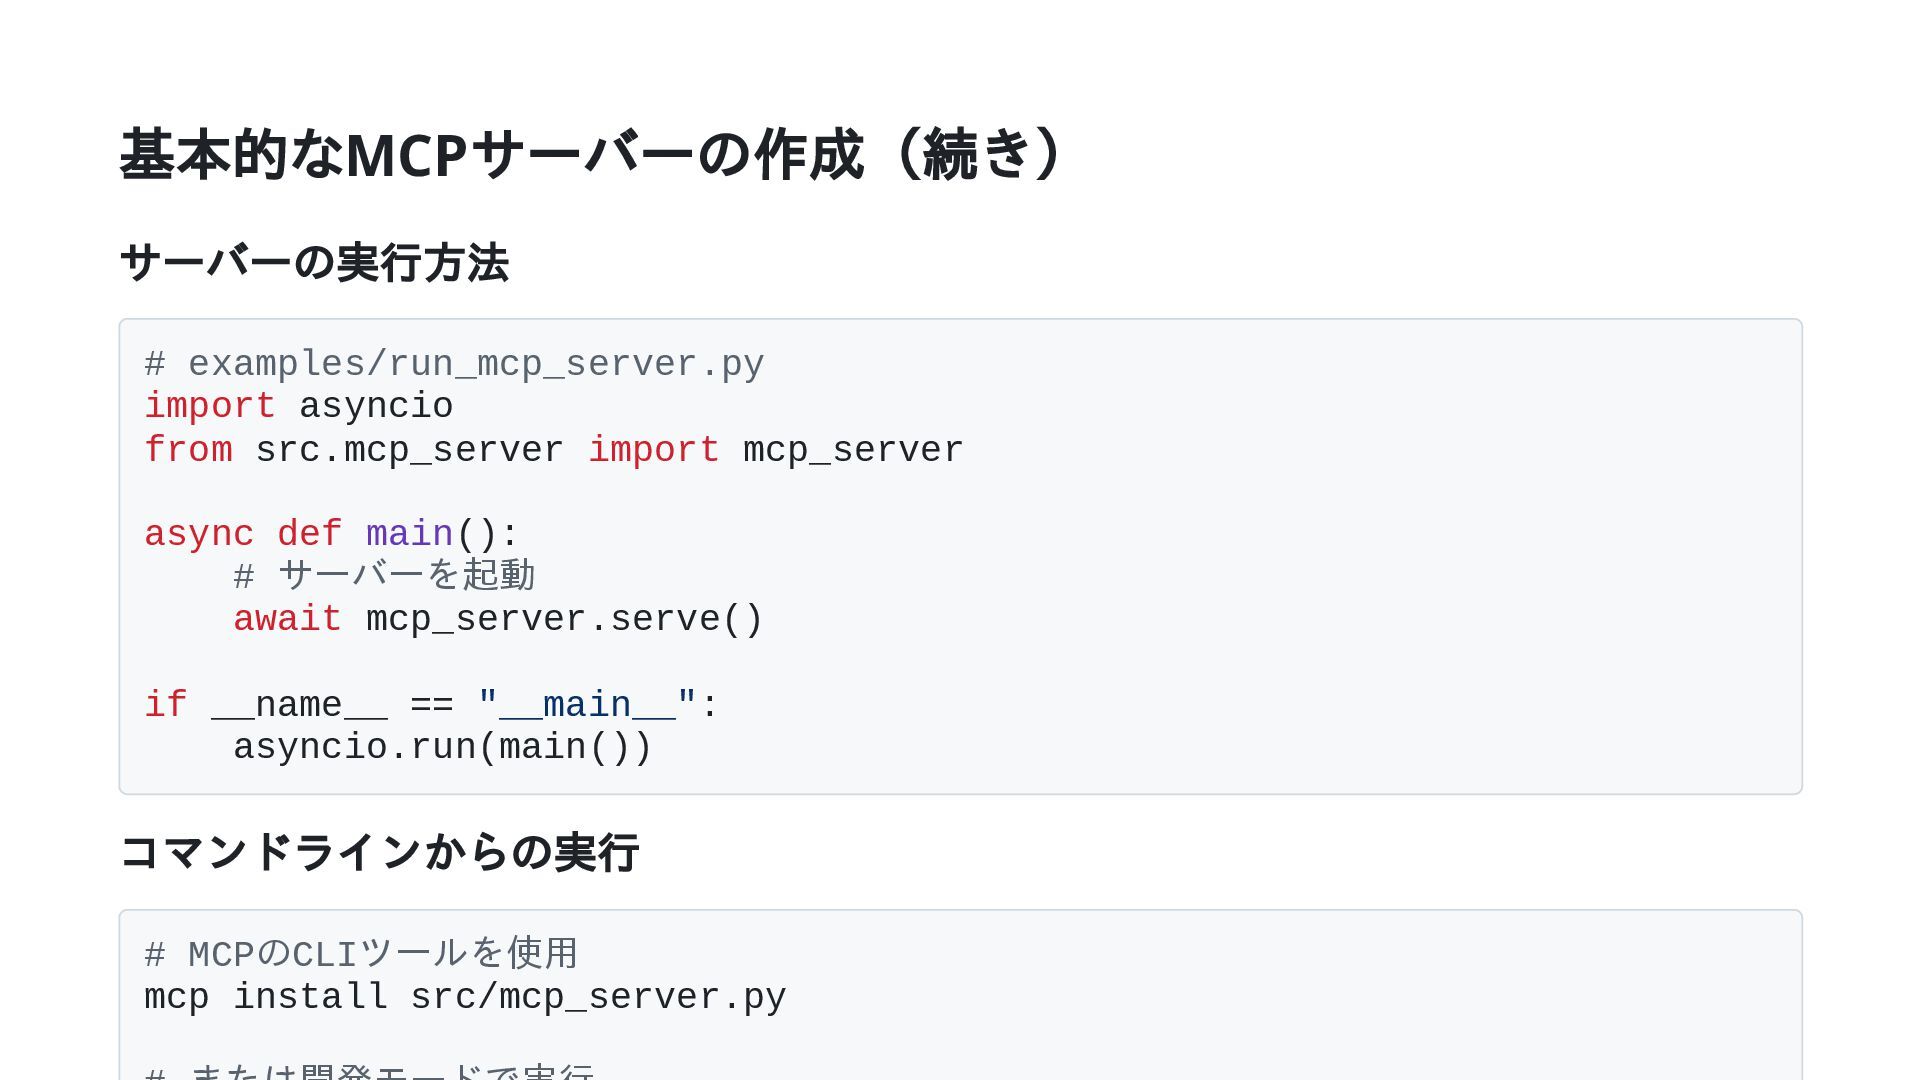Image resolution: width=1920 pixels, height=1080 pixels.
Task: Click the 'import asyncio' code line
Action: click(298, 407)
